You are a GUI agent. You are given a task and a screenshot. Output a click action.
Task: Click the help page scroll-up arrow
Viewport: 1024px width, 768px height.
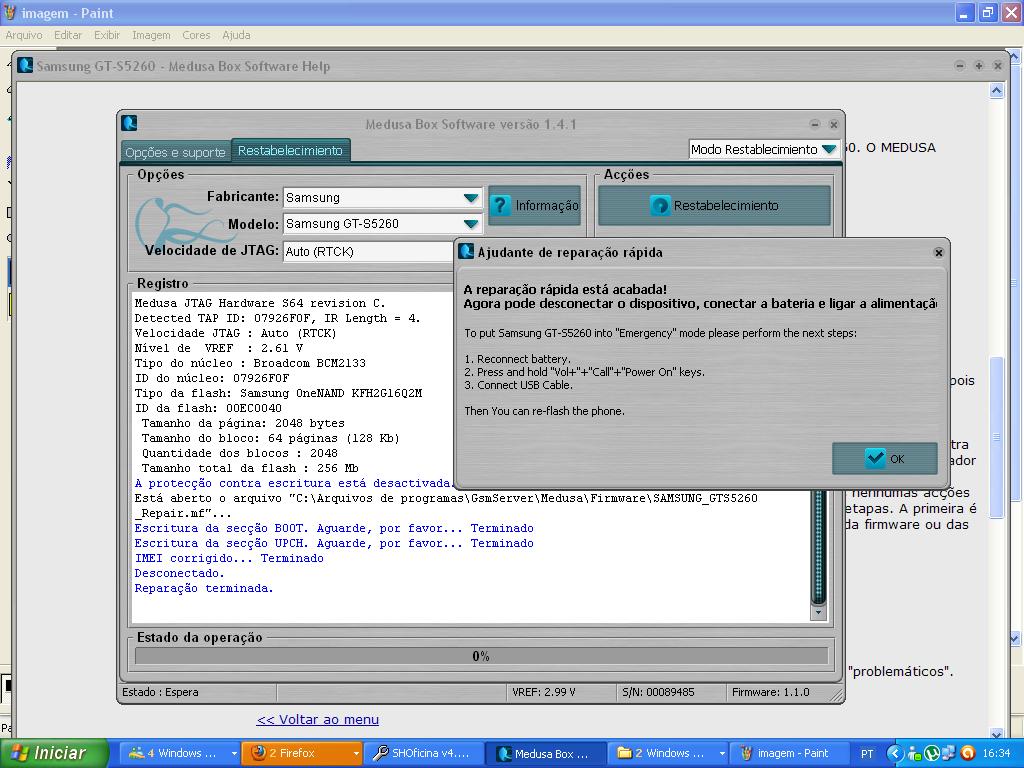[x=997, y=91]
